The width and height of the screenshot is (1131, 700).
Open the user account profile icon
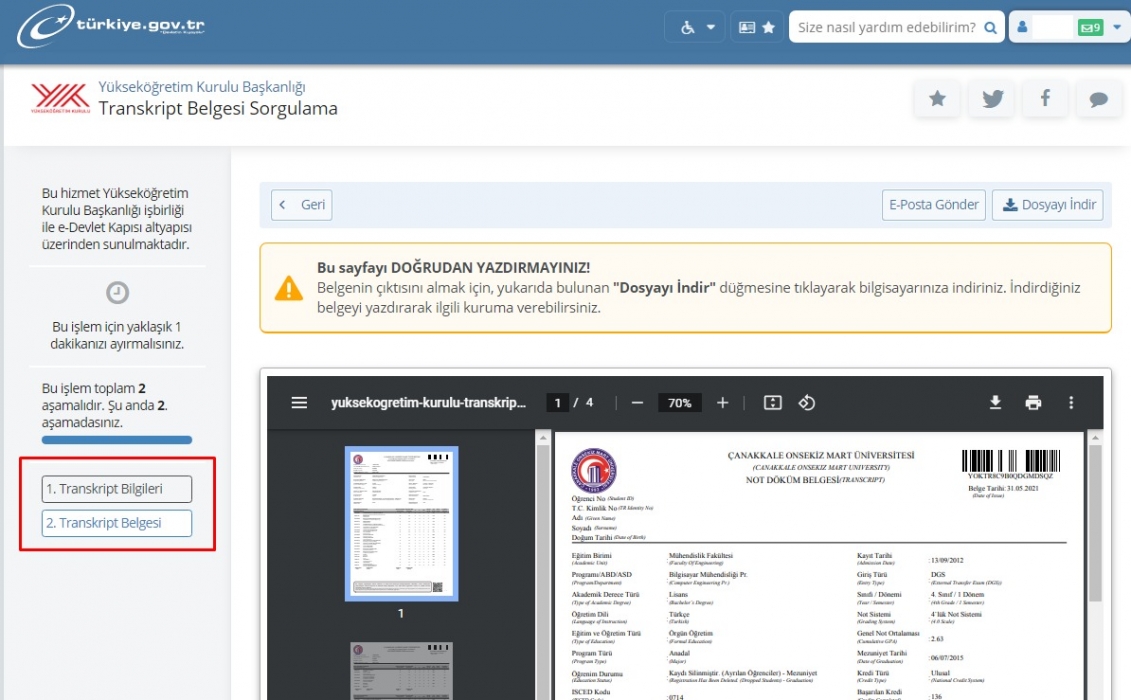[1022, 27]
